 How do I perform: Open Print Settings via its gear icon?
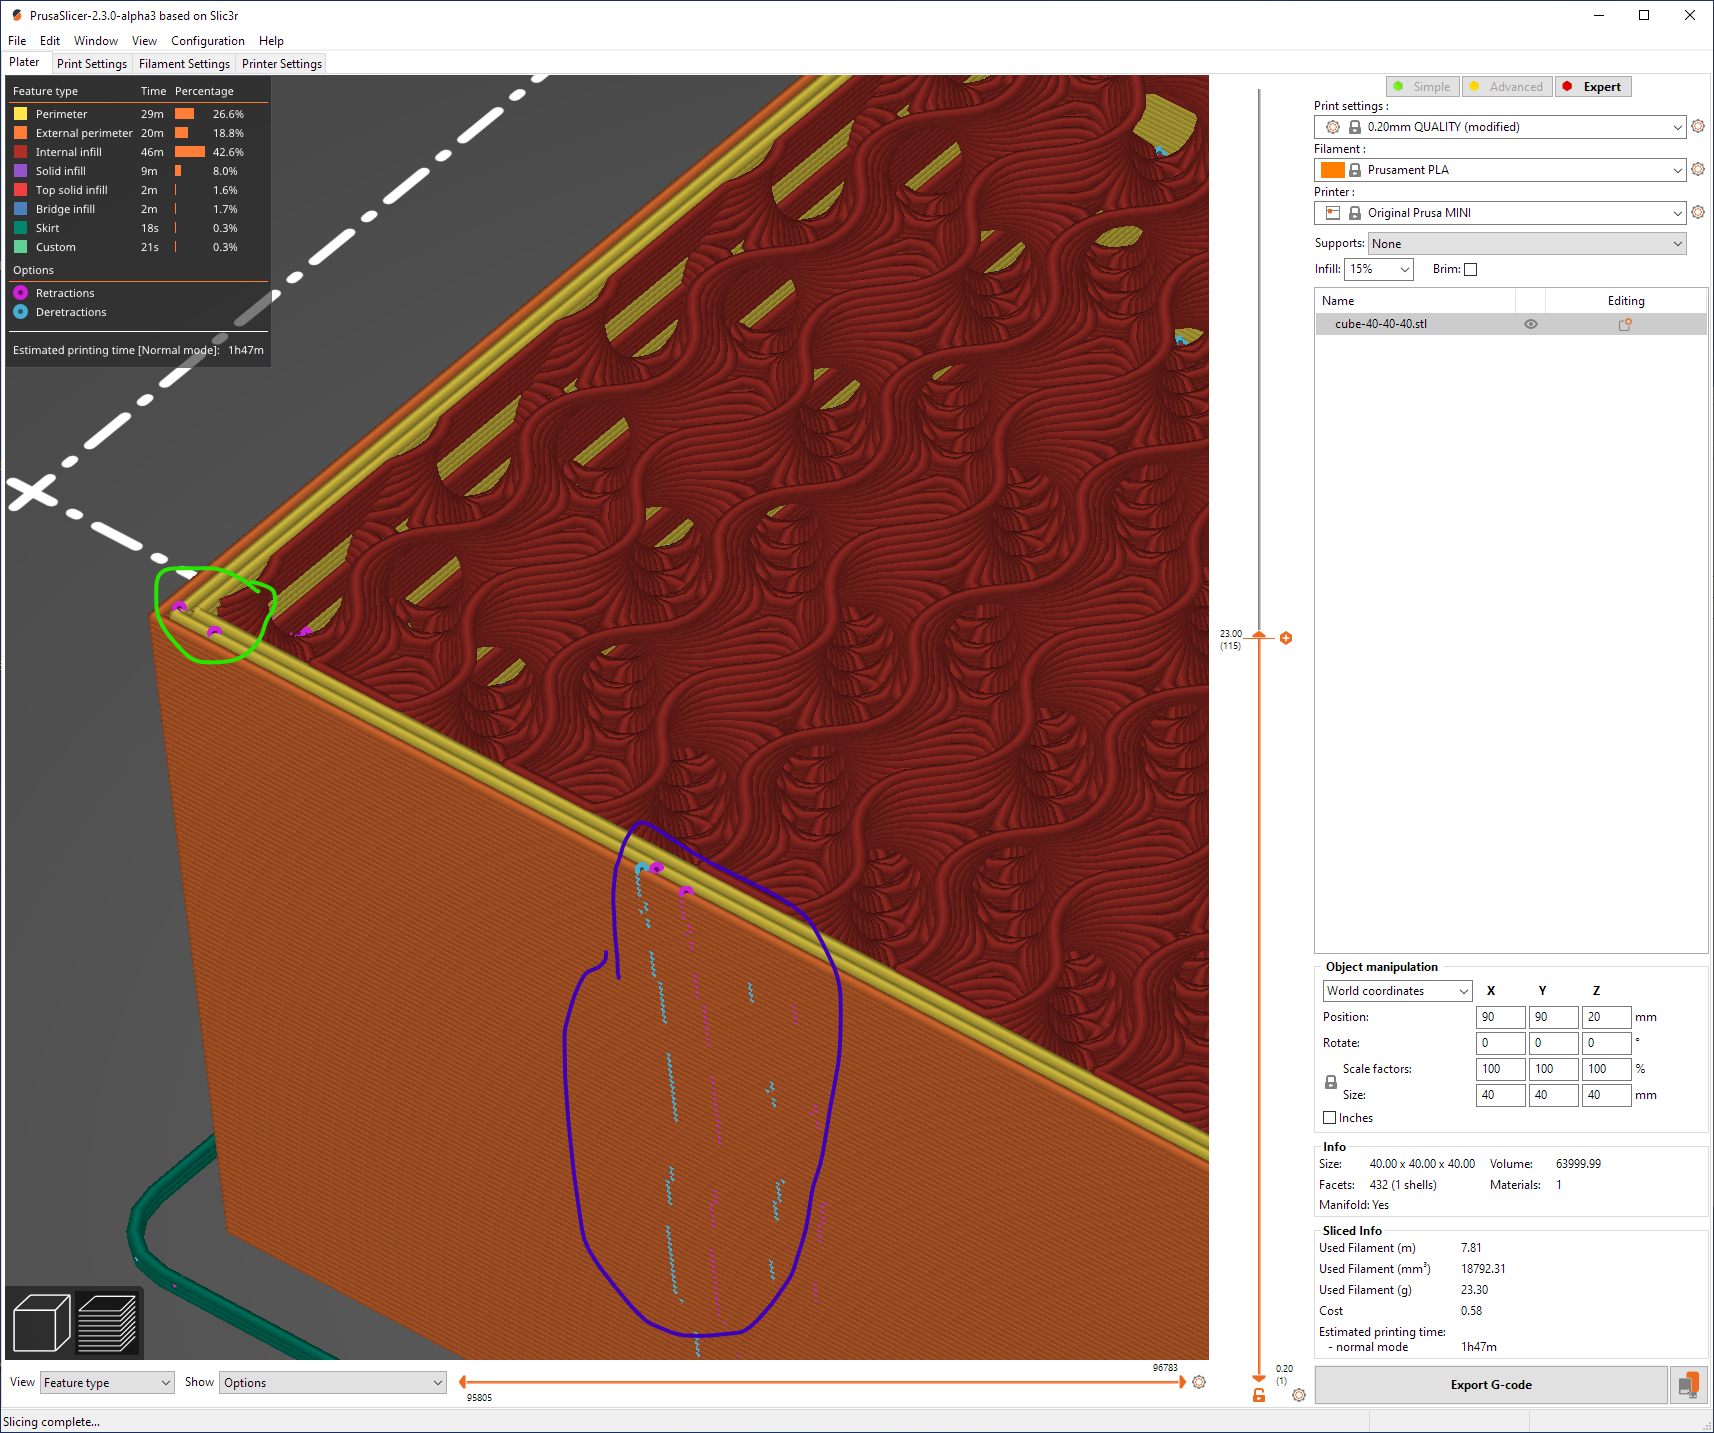pyautogui.click(x=1697, y=126)
